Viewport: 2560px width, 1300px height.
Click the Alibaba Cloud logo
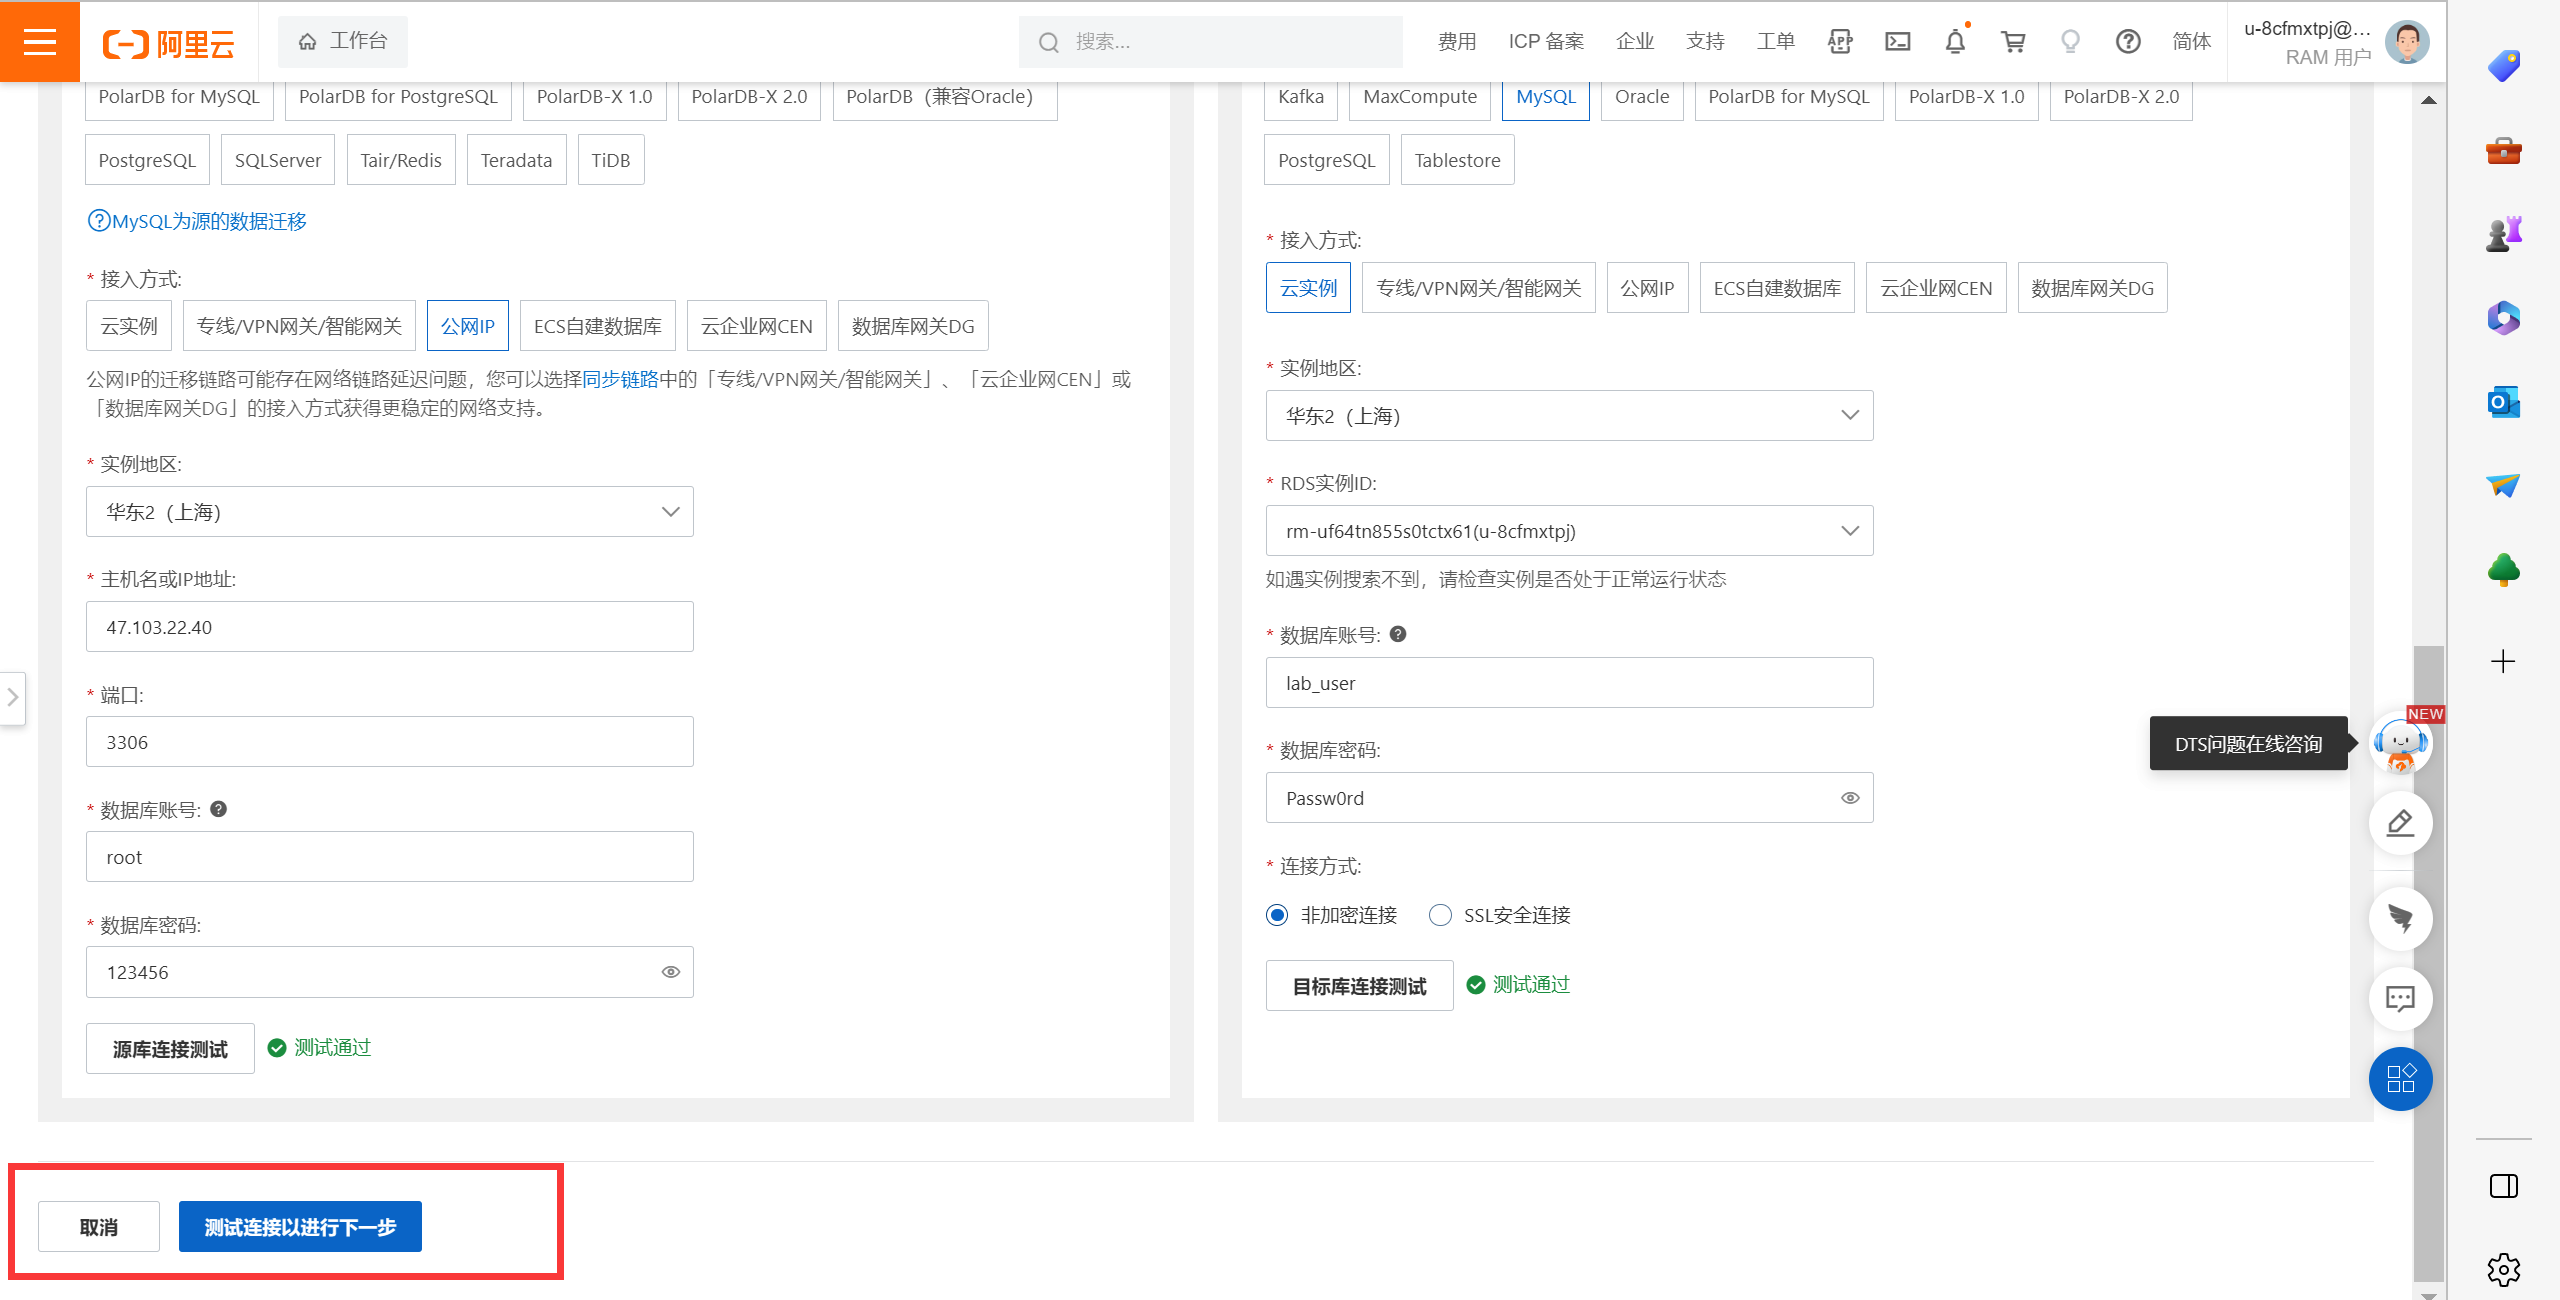(168, 43)
